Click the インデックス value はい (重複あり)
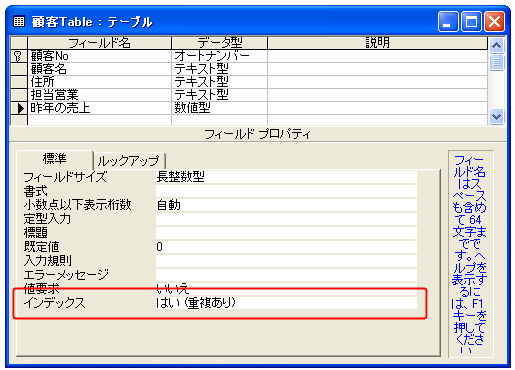Image resolution: width=515 pixels, height=370 pixels. click(x=286, y=303)
